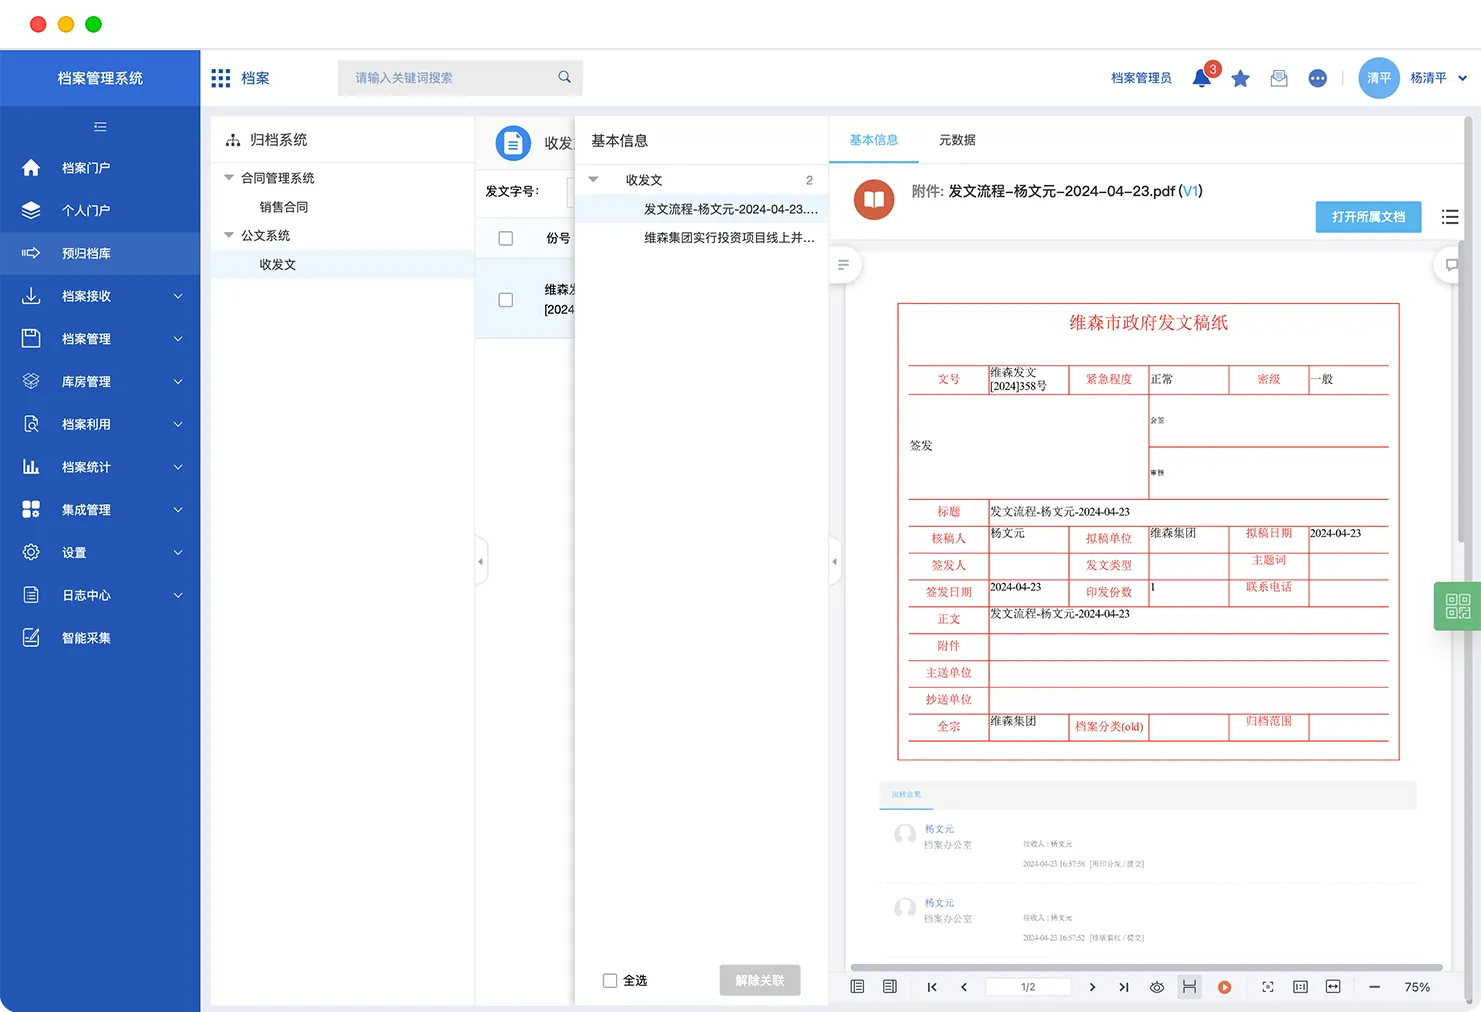Expand the 设置 sidebar menu
The width and height of the screenshot is (1481, 1012).
click(178, 553)
